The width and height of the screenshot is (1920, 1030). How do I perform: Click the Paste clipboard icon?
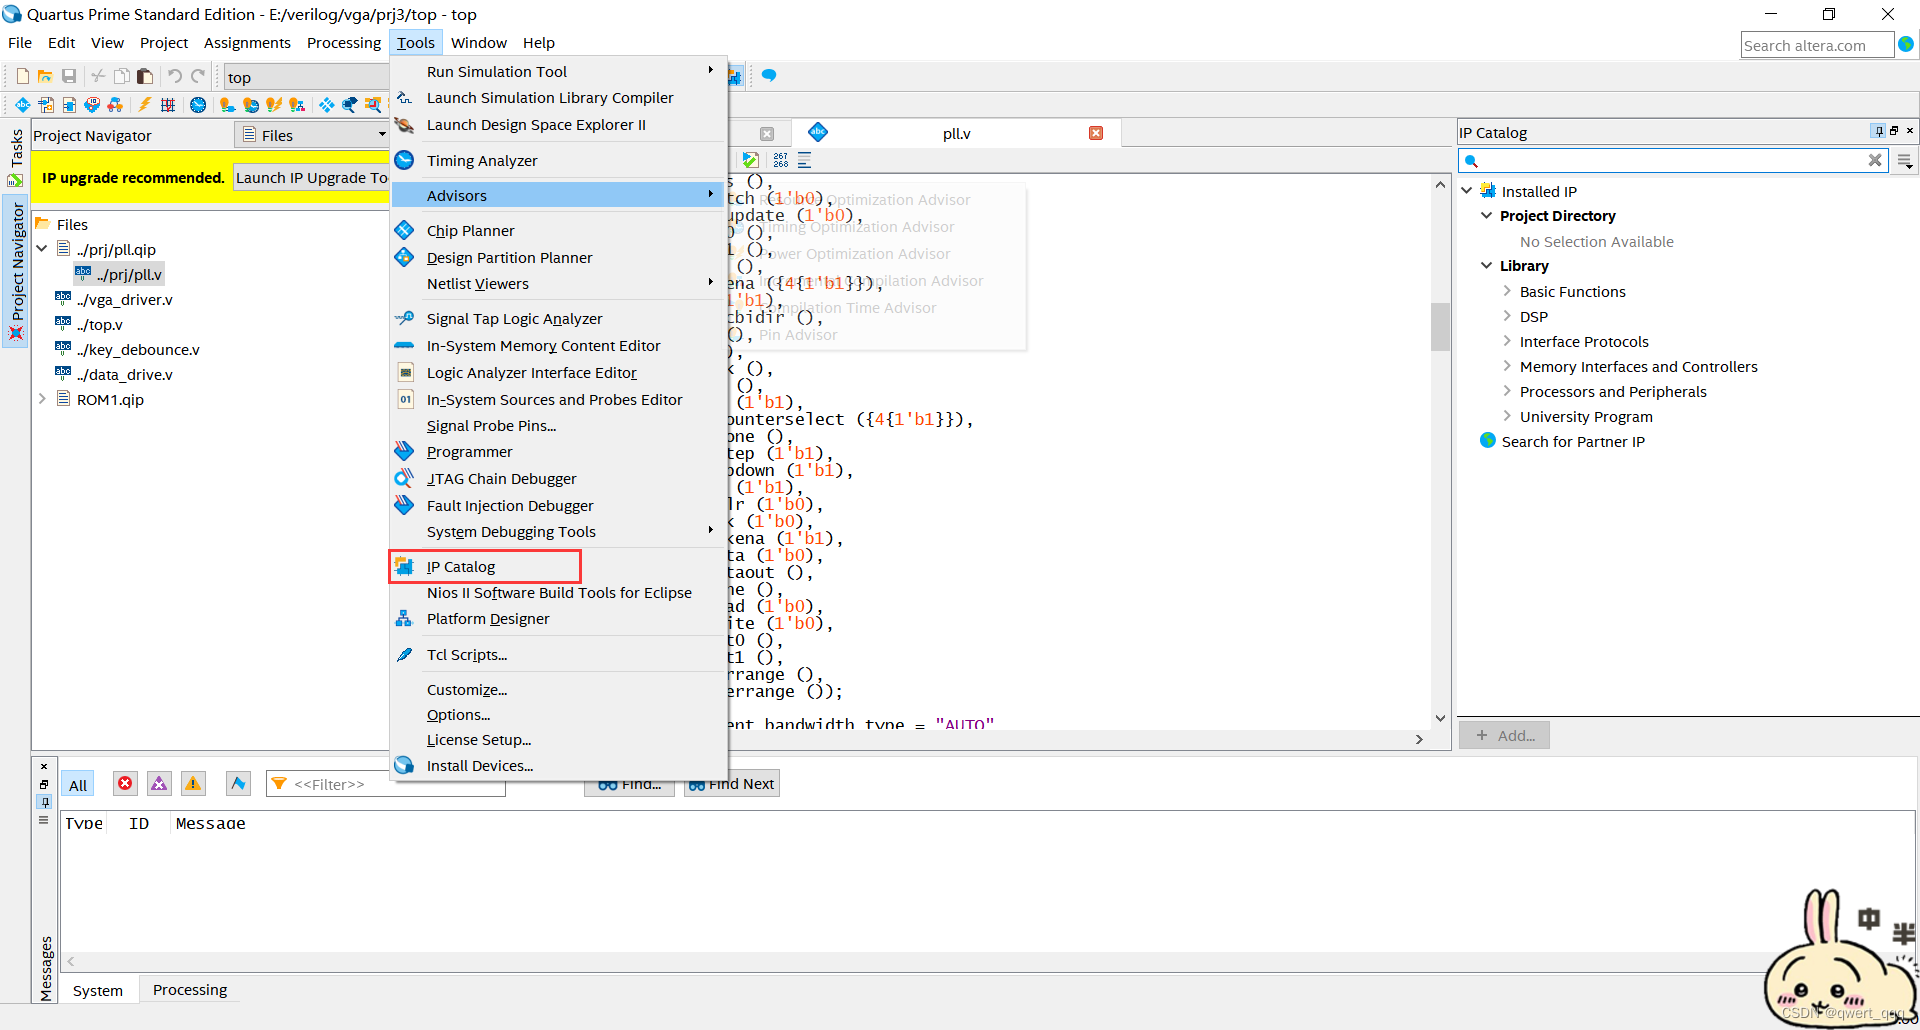pyautogui.click(x=145, y=76)
